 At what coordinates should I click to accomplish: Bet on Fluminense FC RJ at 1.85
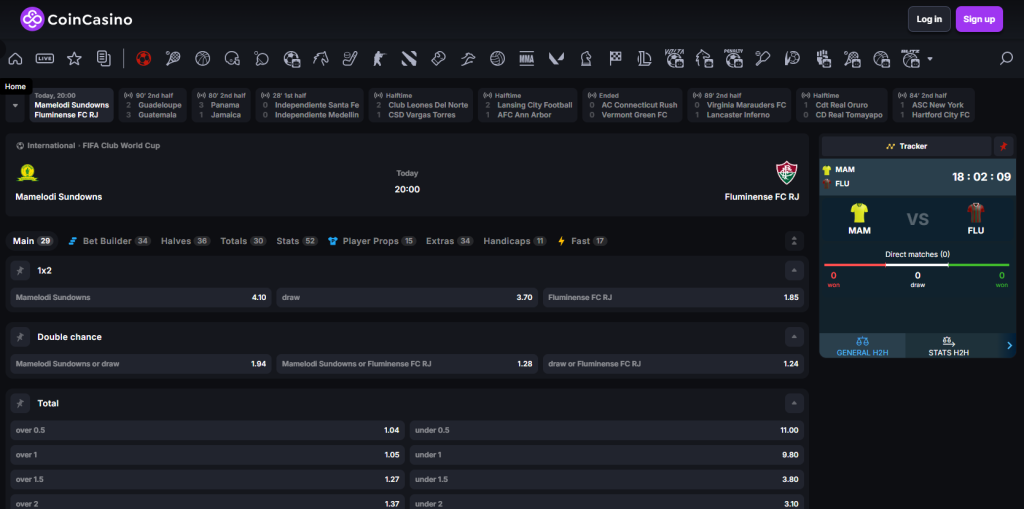click(x=673, y=297)
